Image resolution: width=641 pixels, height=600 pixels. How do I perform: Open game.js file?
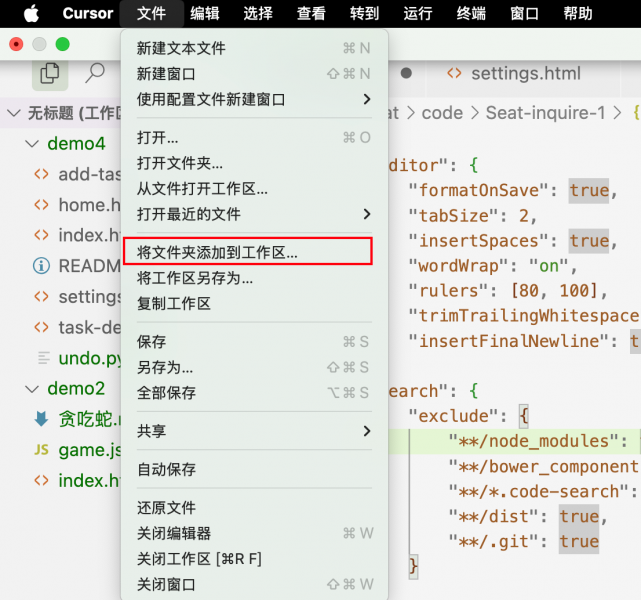(x=61, y=450)
